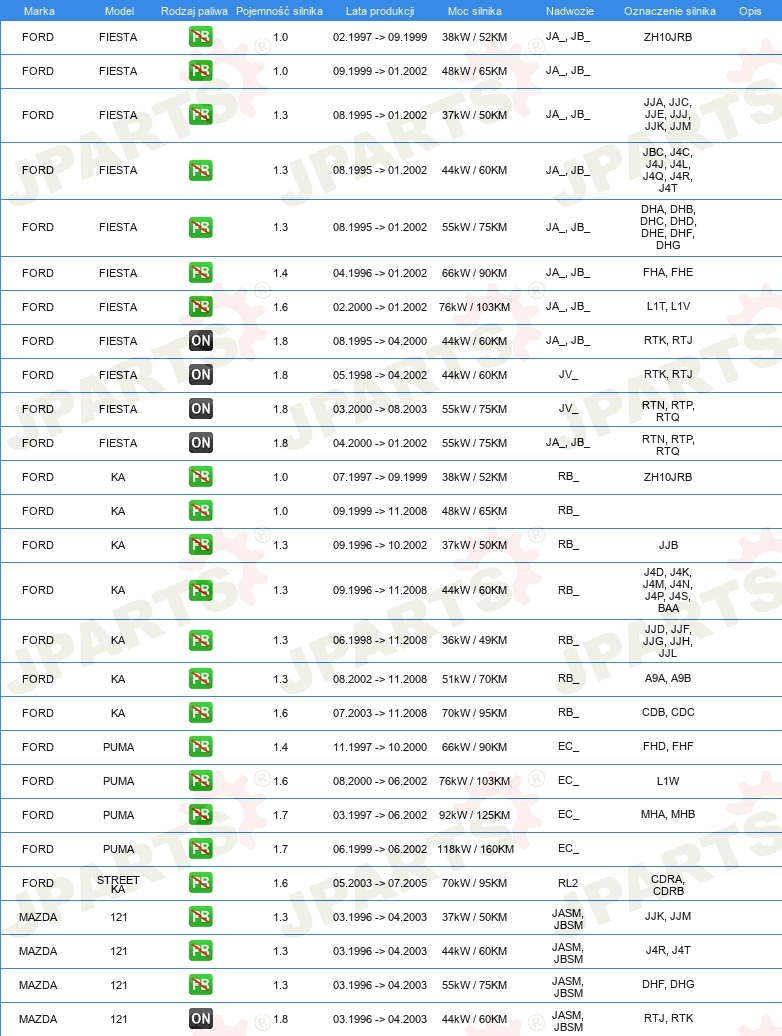782x1036 pixels.
Task: Select the engine code cell J4R, J4T in Mazda row
Action: pyautogui.click(x=668, y=950)
